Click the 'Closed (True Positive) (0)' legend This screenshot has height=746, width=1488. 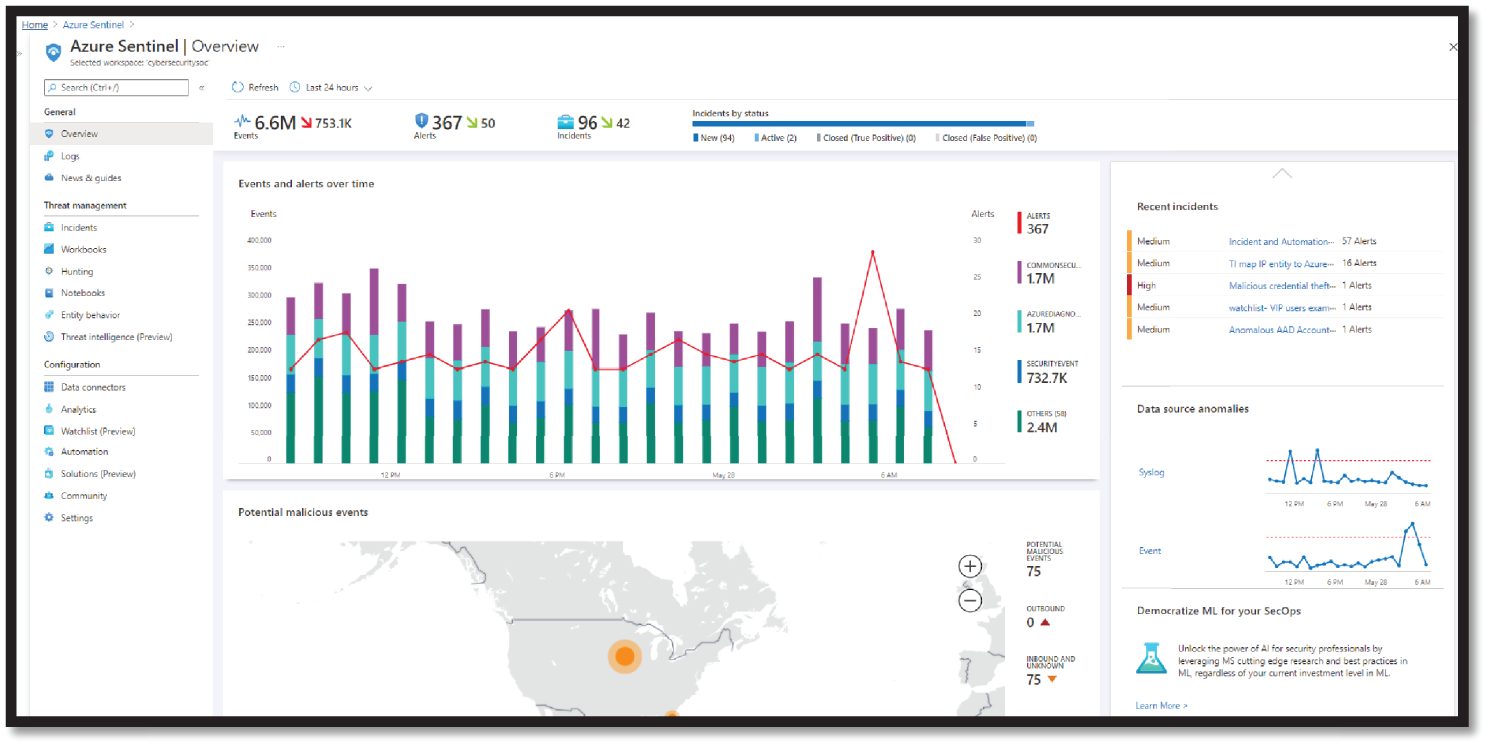[x=866, y=138]
